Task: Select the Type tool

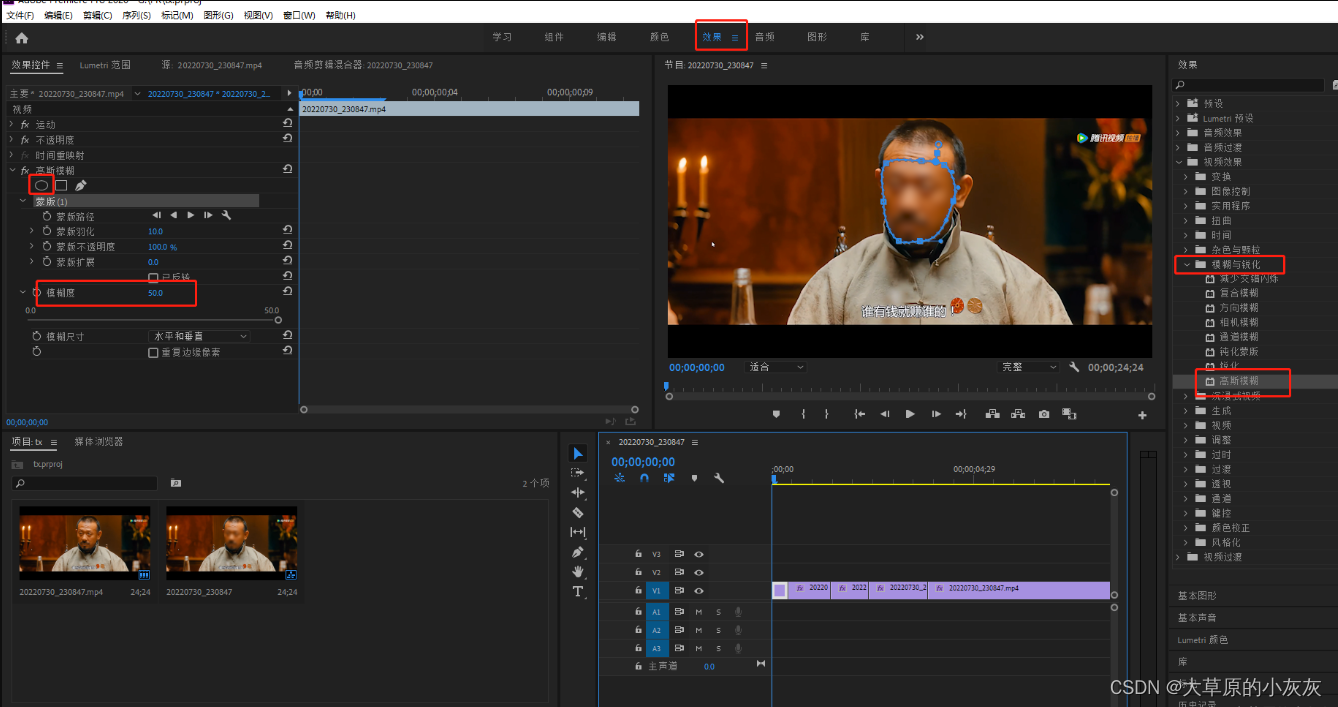Action: click(578, 591)
